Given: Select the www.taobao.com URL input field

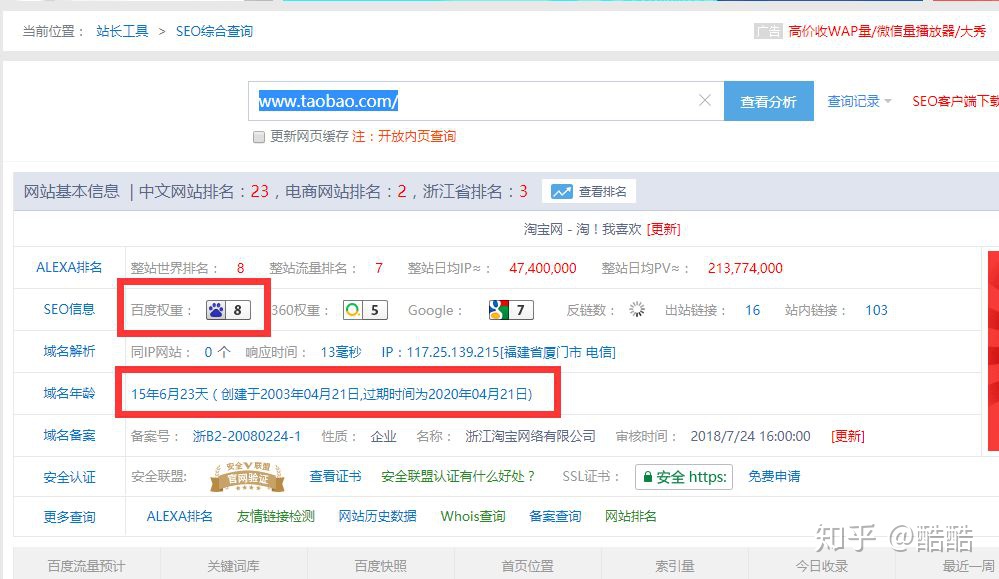Looking at the screenshot, I should [486, 101].
